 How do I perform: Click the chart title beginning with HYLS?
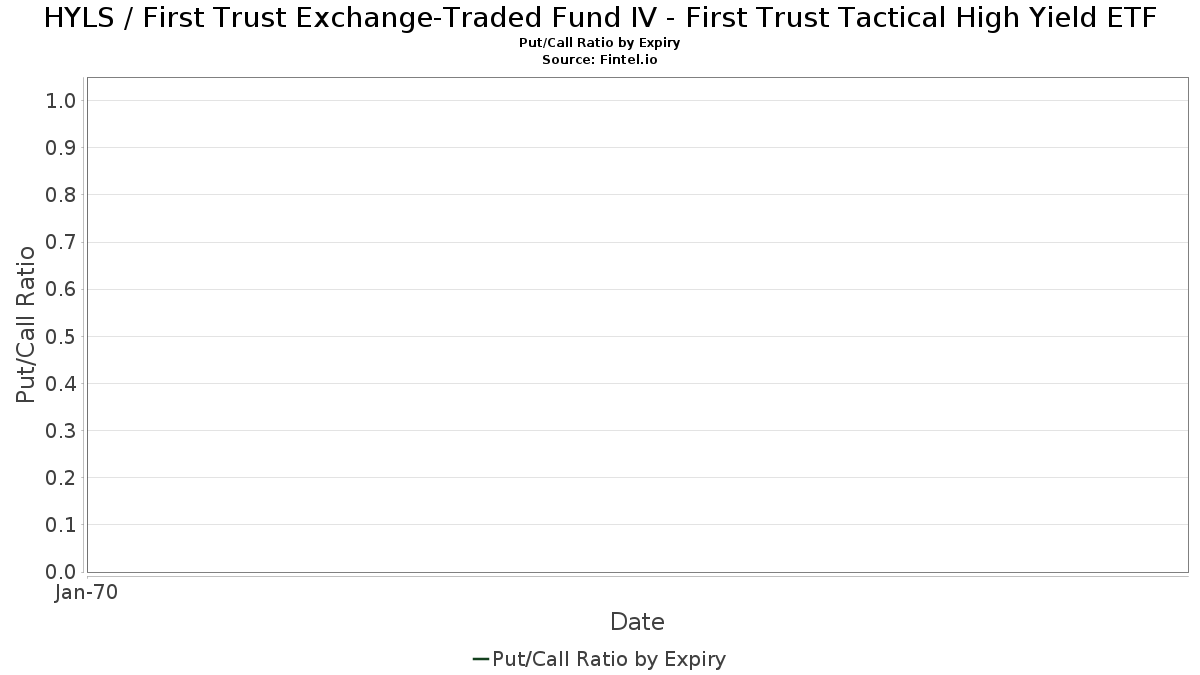600,18
